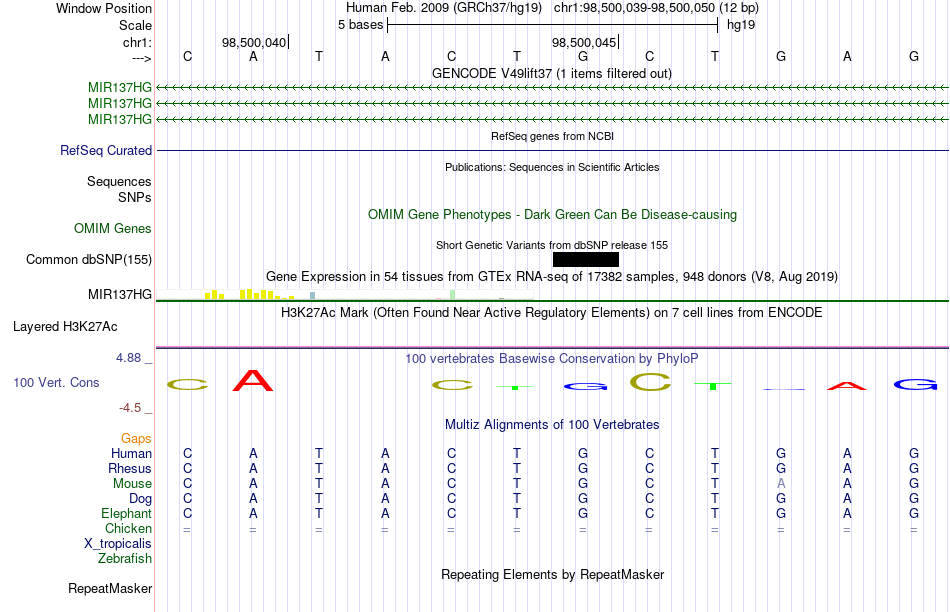Click Human Feb. 2009 (GRCh37/hg19) assembly text
This screenshot has height=612, width=950.
coord(443,8)
